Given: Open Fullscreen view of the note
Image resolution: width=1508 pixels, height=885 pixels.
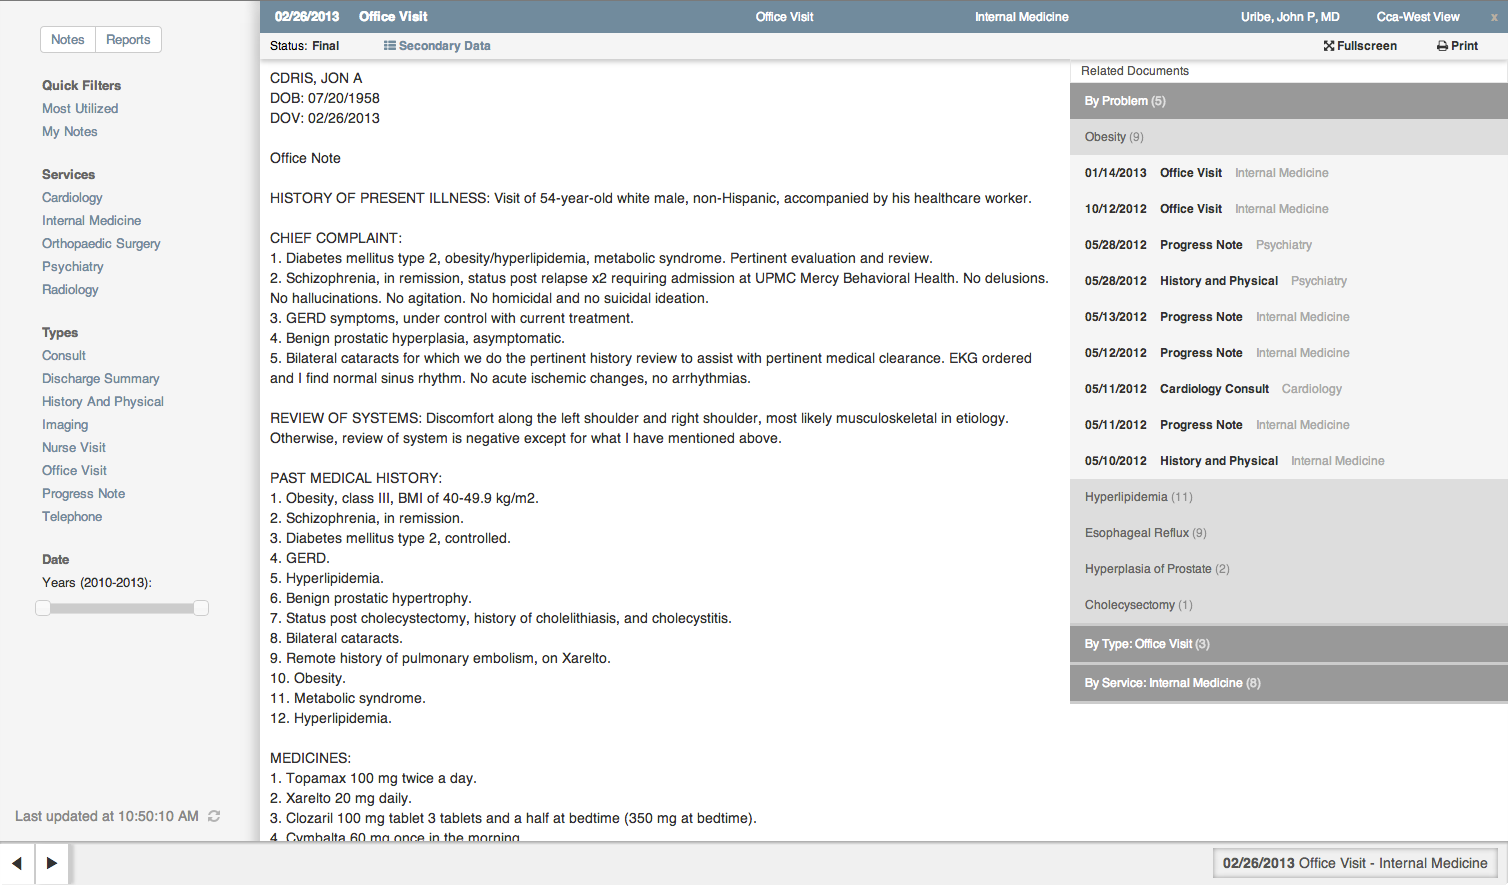Looking at the screenshot, I should click(1359, 46).
